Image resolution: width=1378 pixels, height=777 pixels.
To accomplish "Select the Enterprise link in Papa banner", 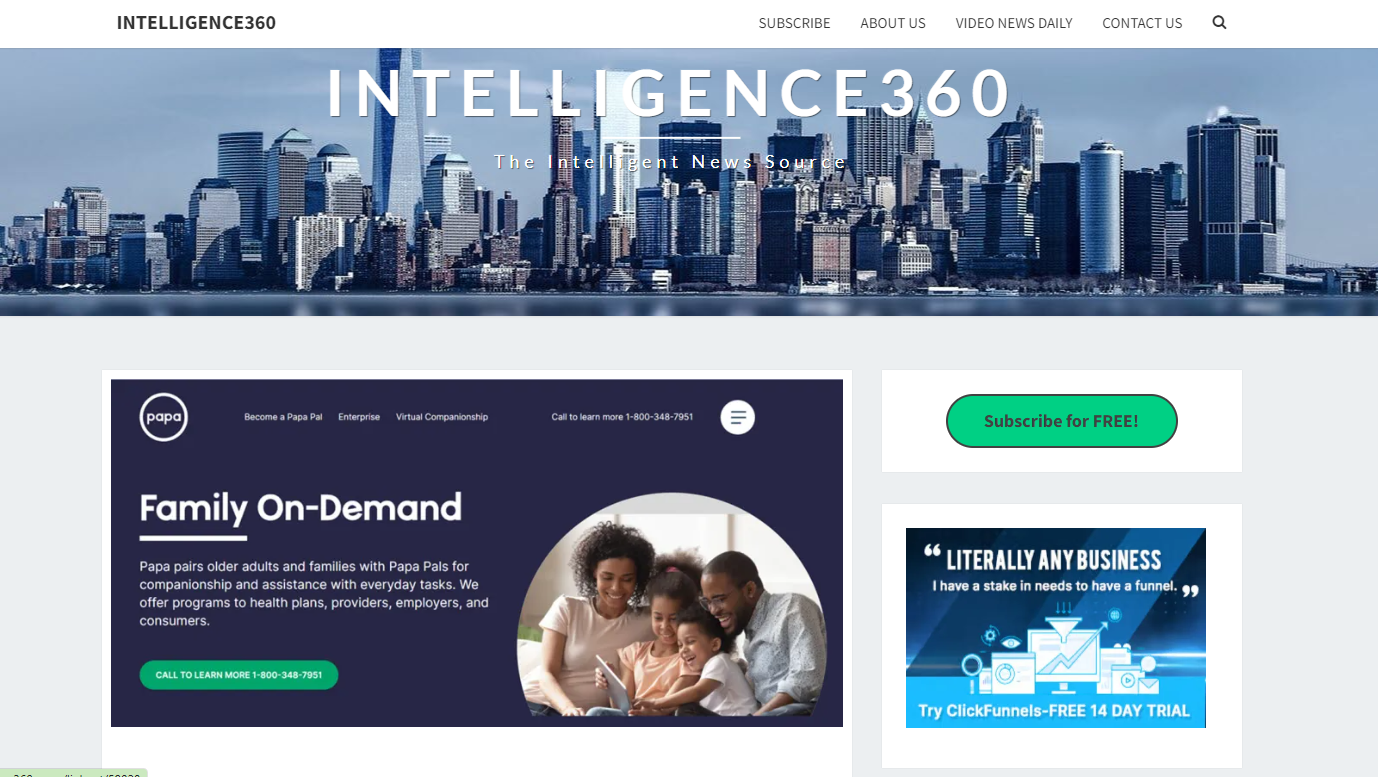I will pyautogui.click(x=359, y=417).
